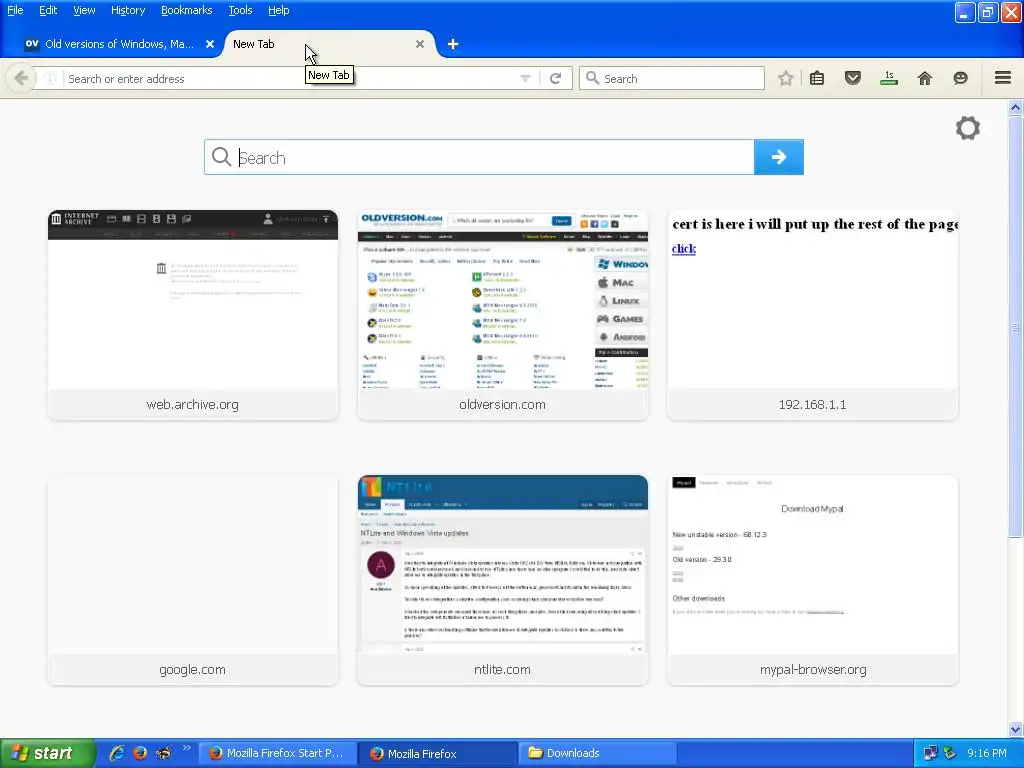Close the New Tab tab
Image resolution: width=1024 pixels, height=768 pixels.
coord(420,44)
